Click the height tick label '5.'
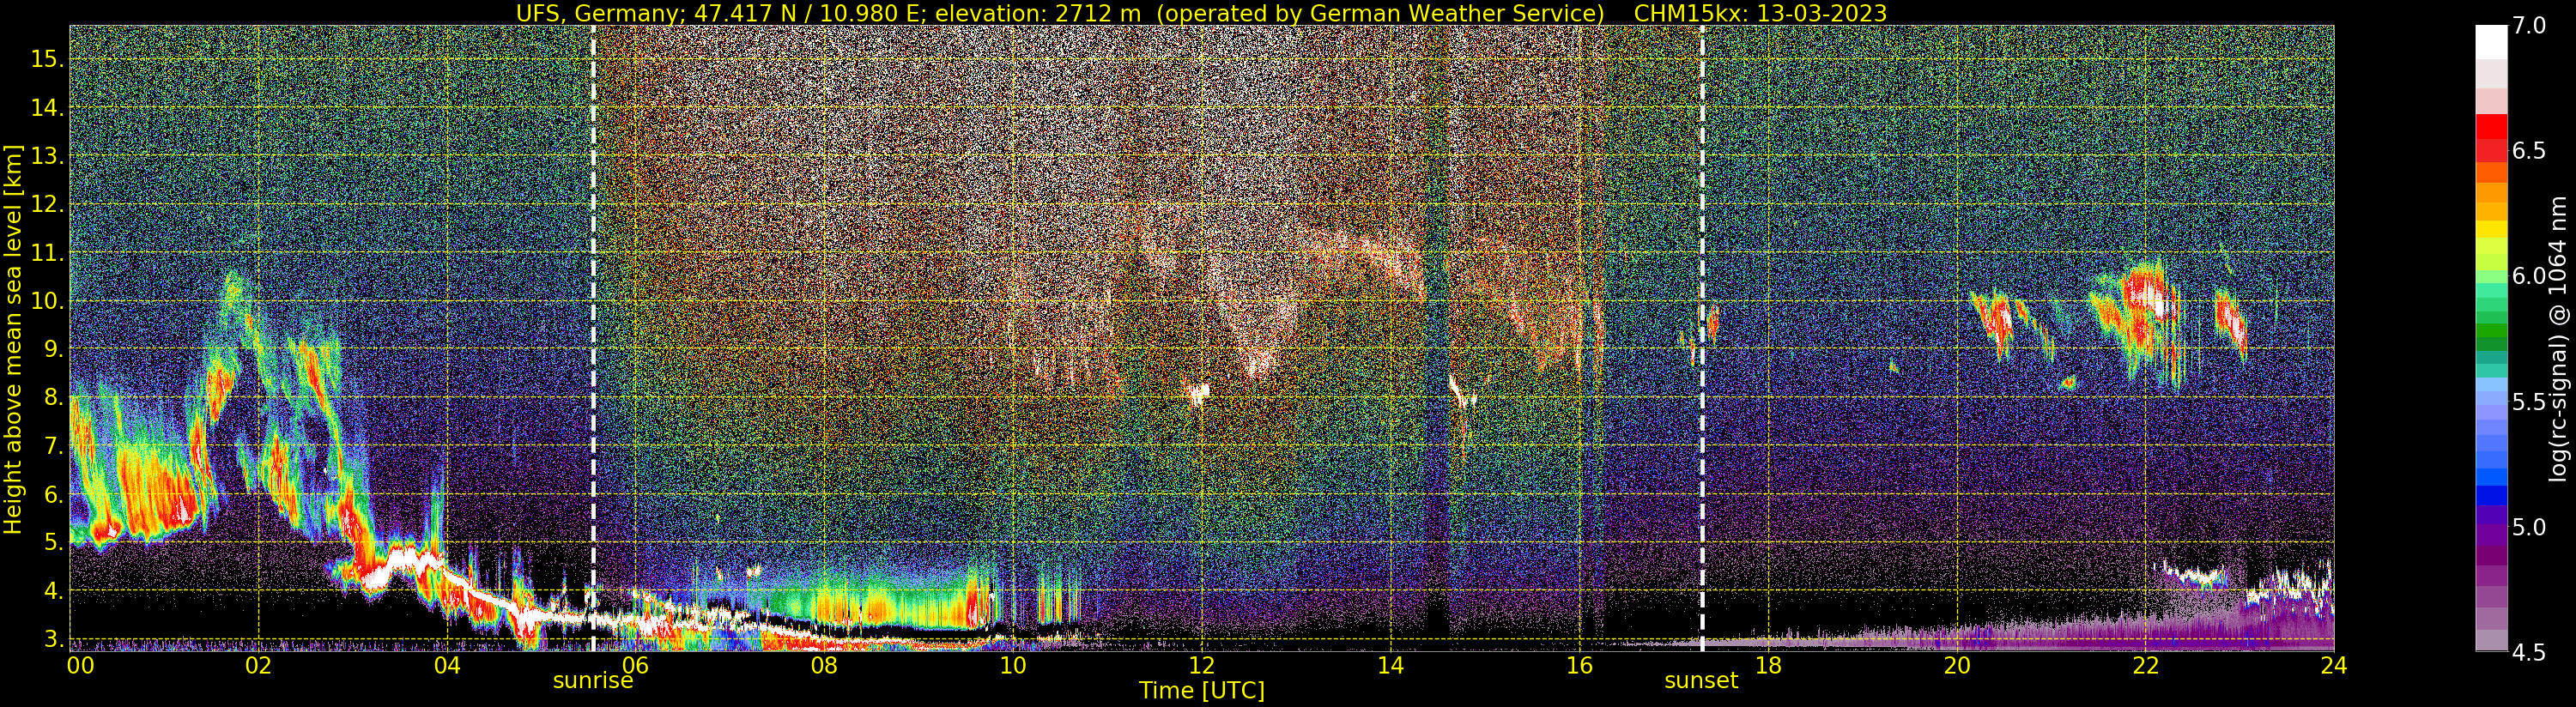 point(53,543)
